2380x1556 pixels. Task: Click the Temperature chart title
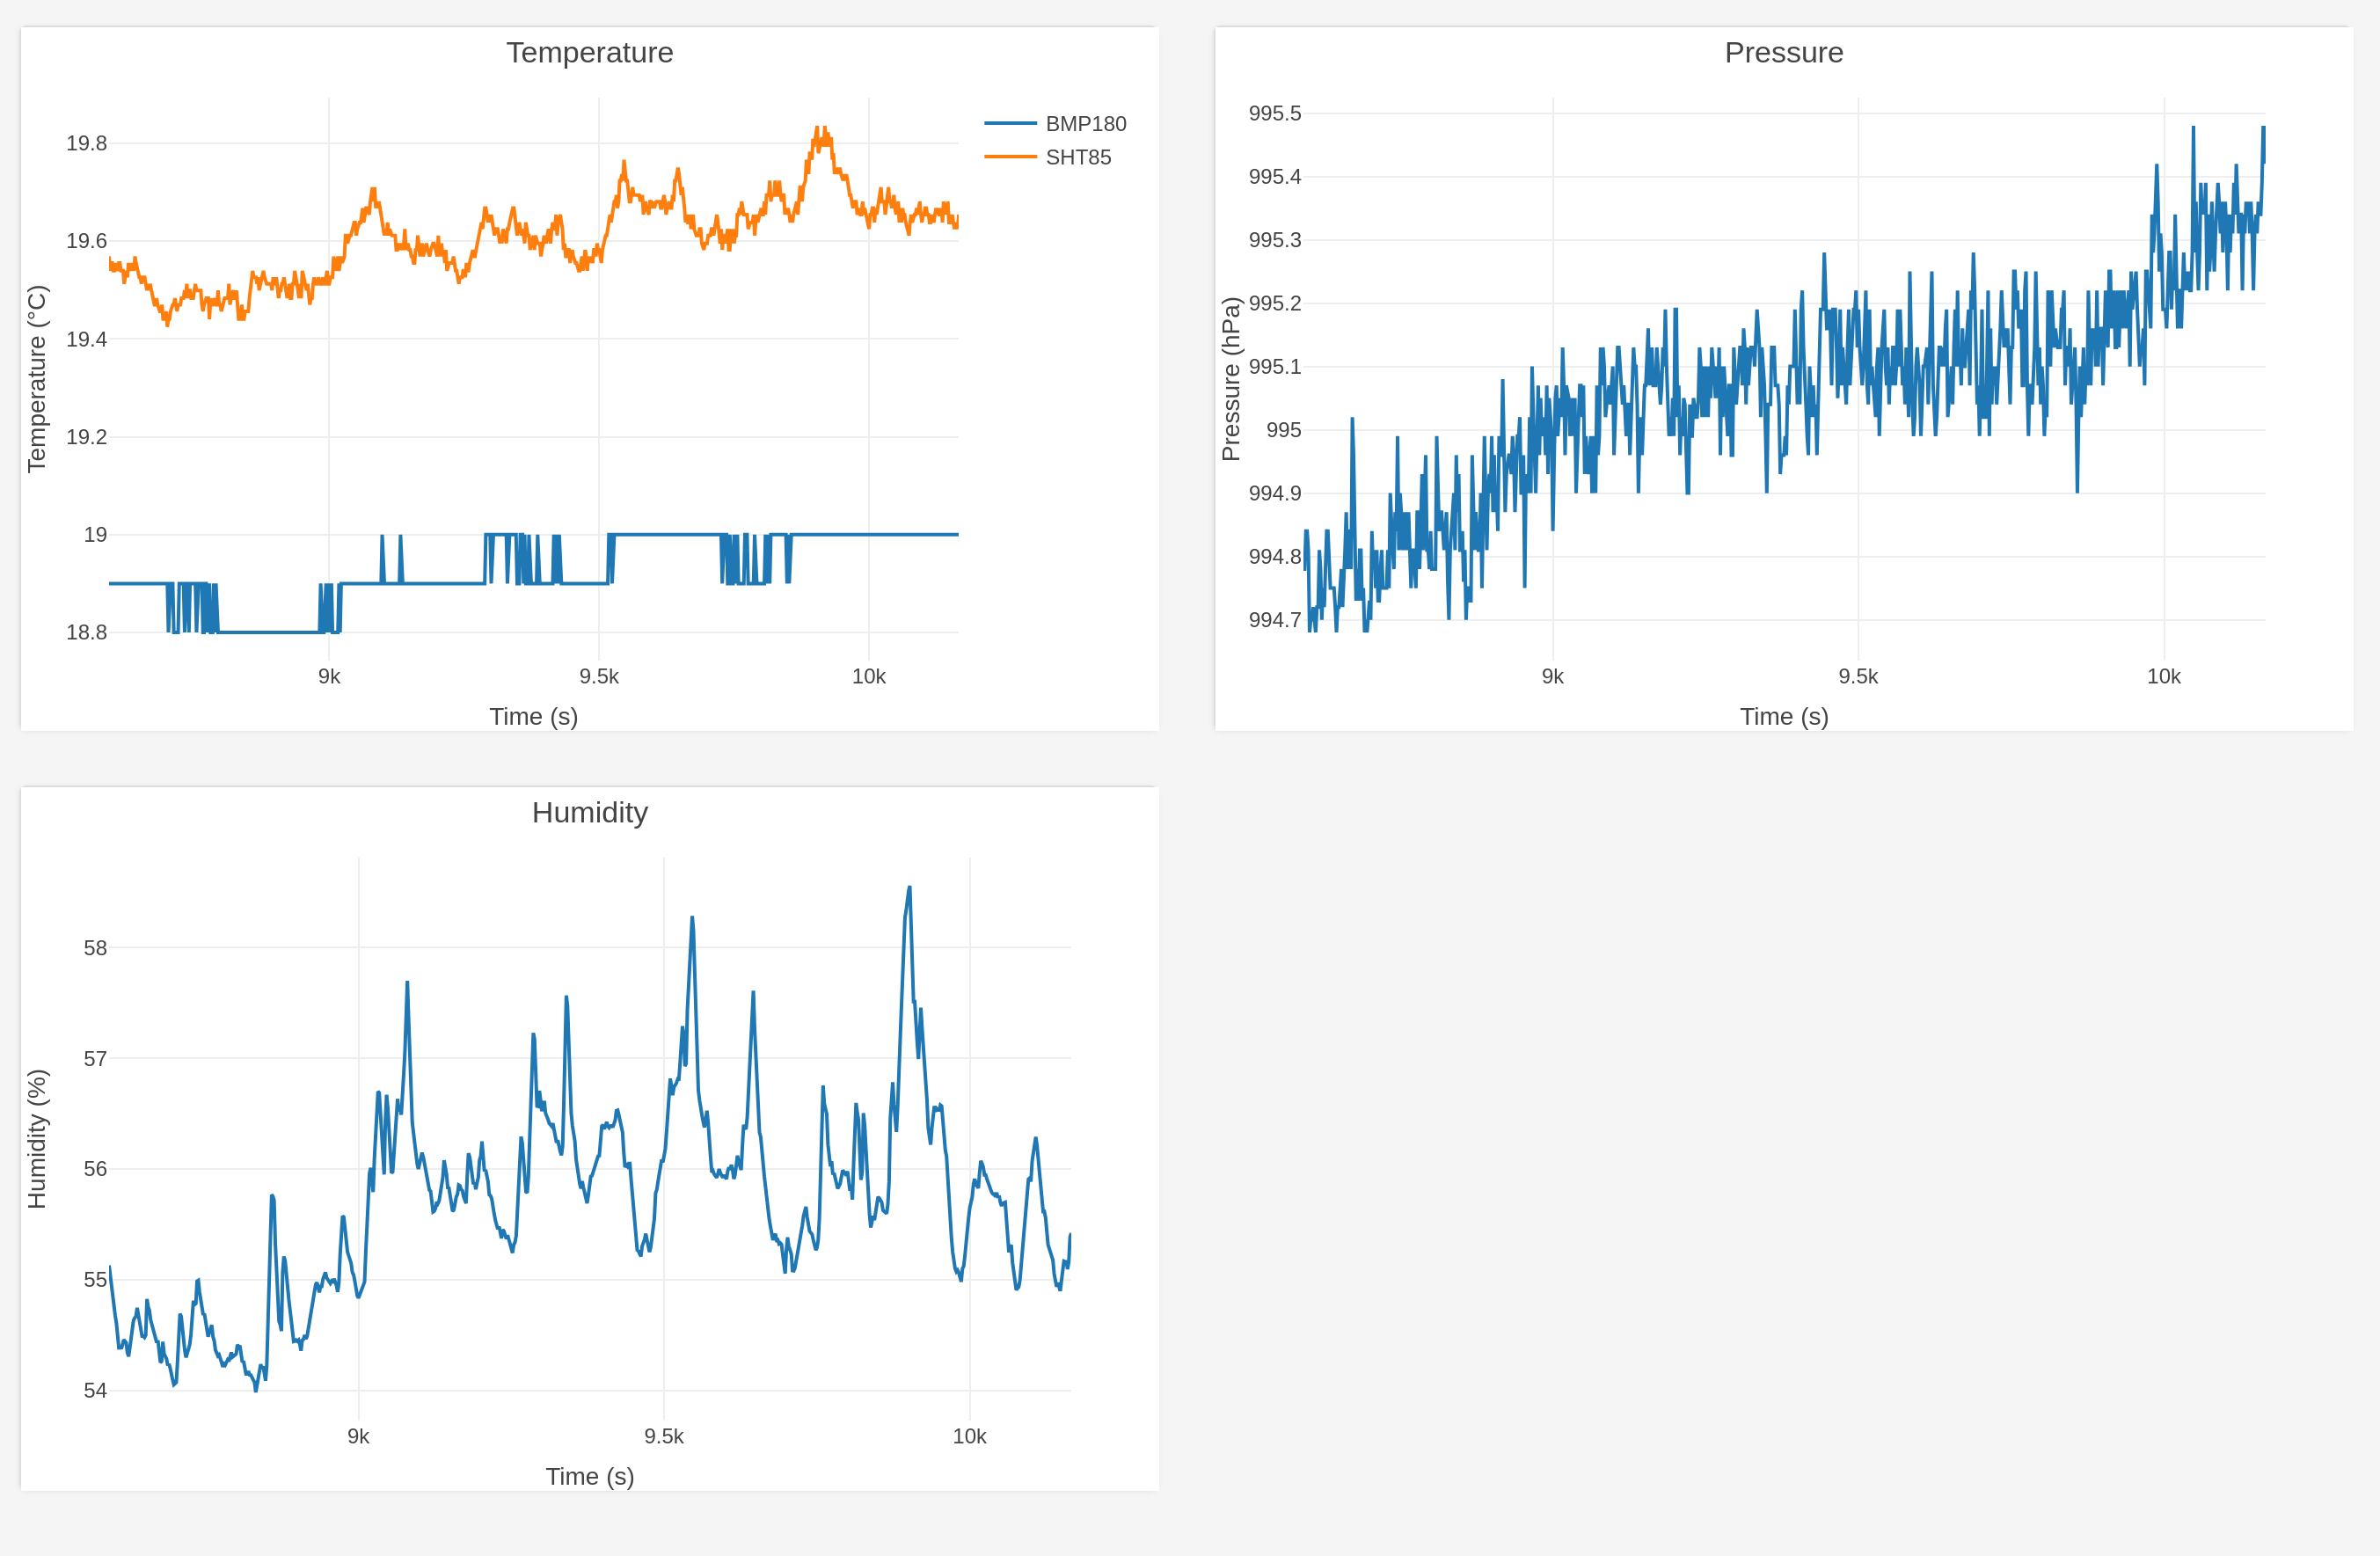pyautogui.click(x=589, y=52)
